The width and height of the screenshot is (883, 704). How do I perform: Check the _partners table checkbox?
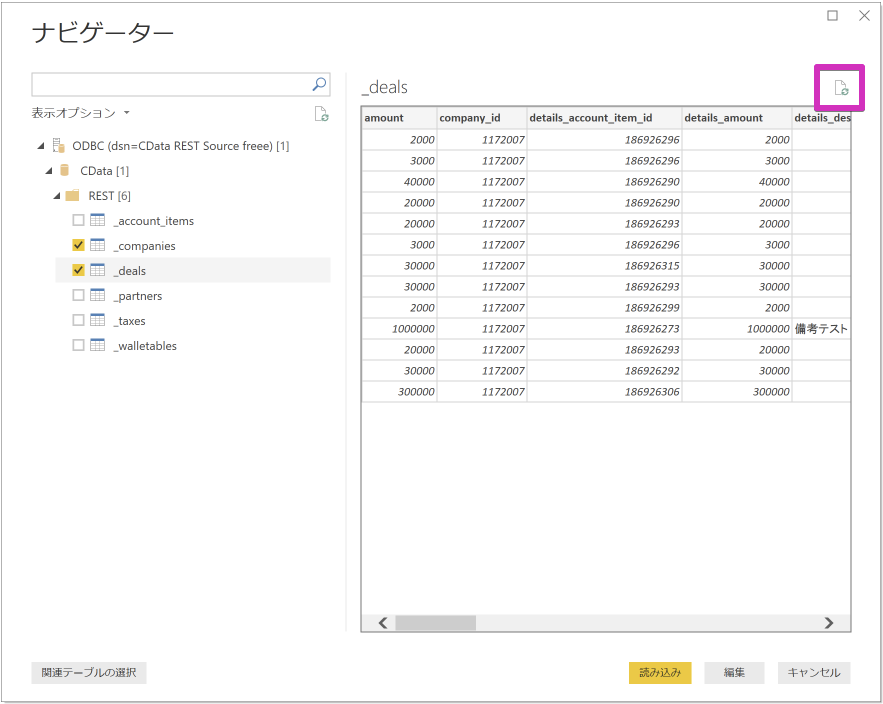point(77,294)
